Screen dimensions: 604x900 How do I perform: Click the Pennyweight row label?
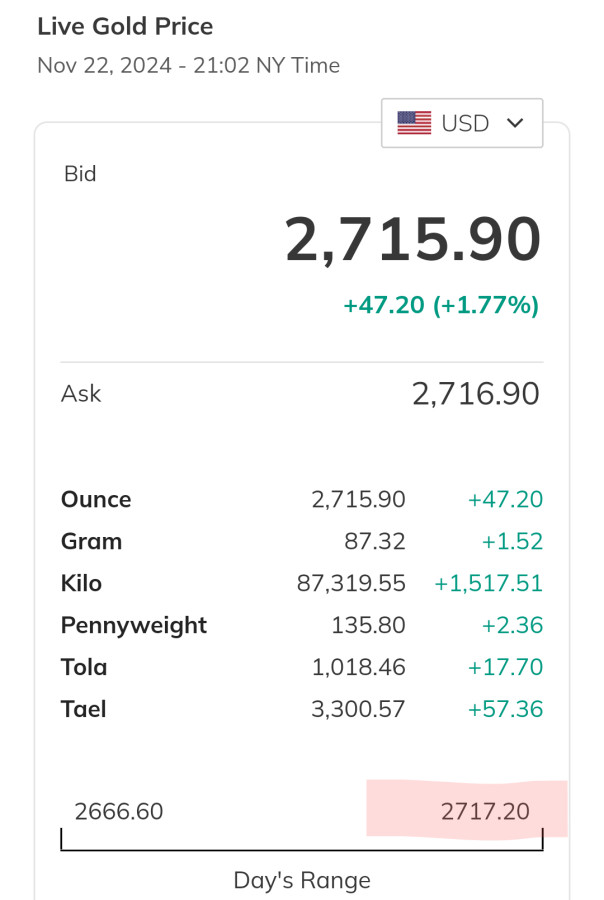pos(134,625)
